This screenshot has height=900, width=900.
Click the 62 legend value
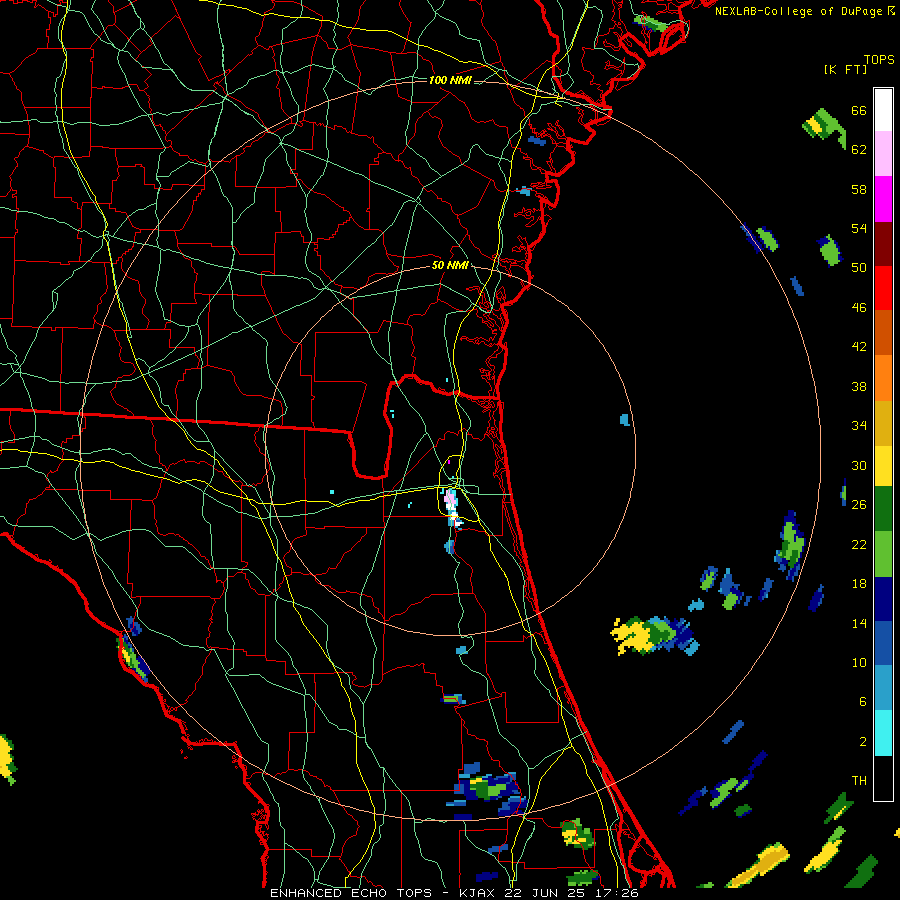pyautogui.click(x=859, y=150)
